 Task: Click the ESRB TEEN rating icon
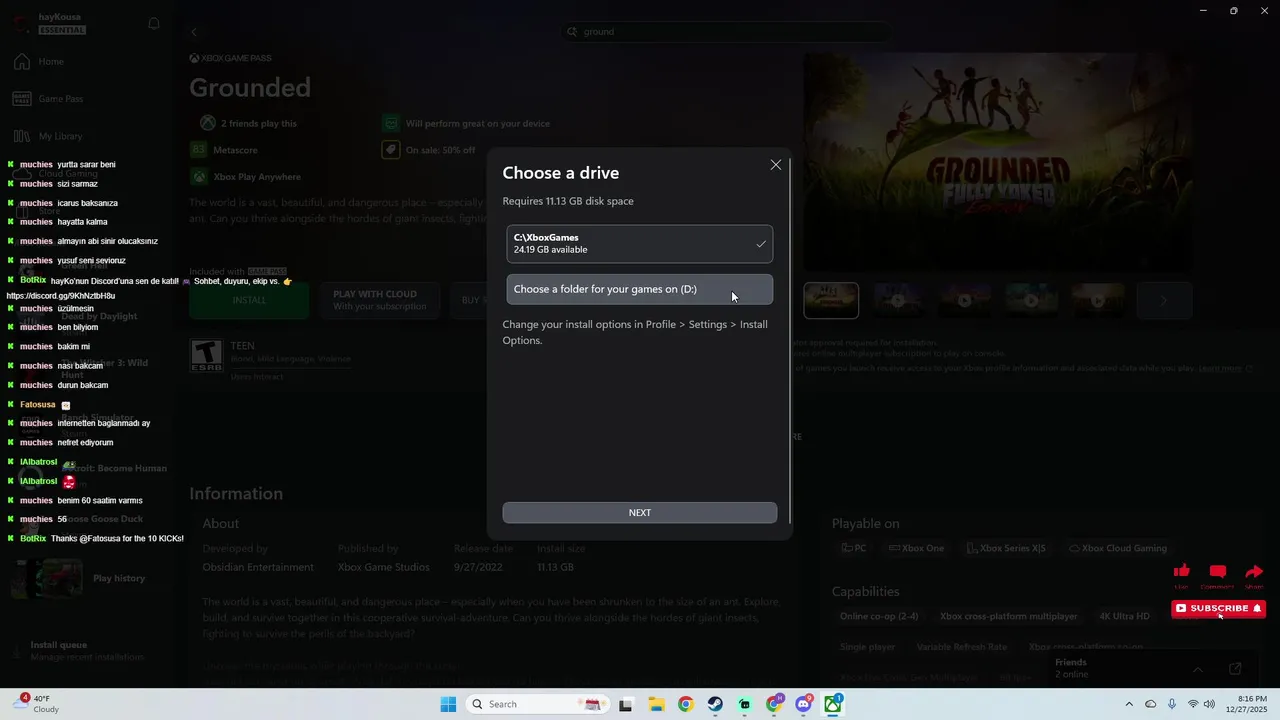tap(206, 356)
